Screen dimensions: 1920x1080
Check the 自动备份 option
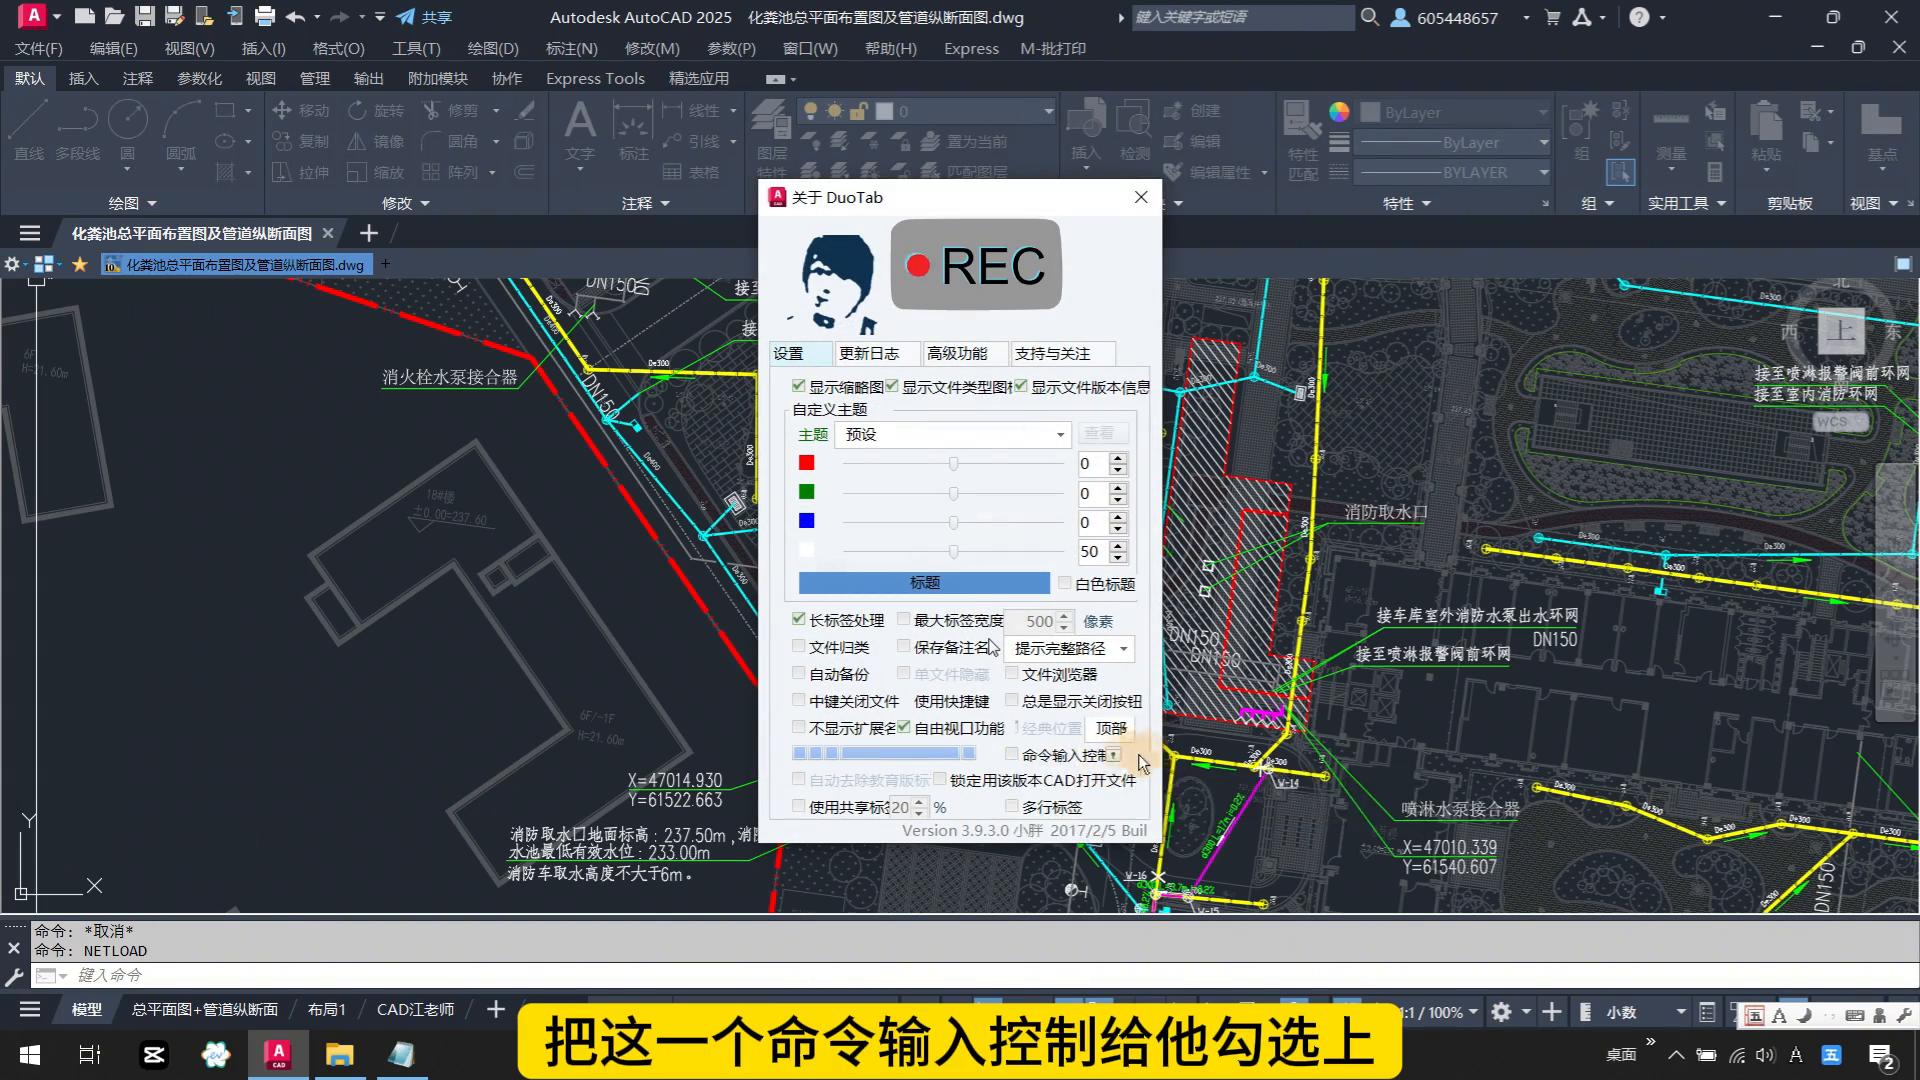[x=799, y=673]
